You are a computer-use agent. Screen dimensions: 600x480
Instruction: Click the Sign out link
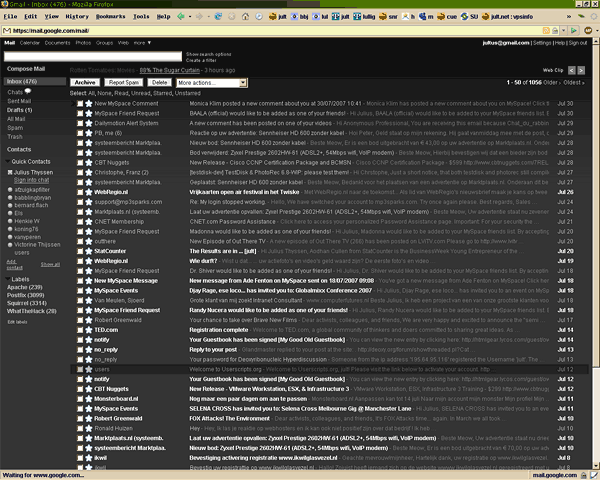coord(578,43)
